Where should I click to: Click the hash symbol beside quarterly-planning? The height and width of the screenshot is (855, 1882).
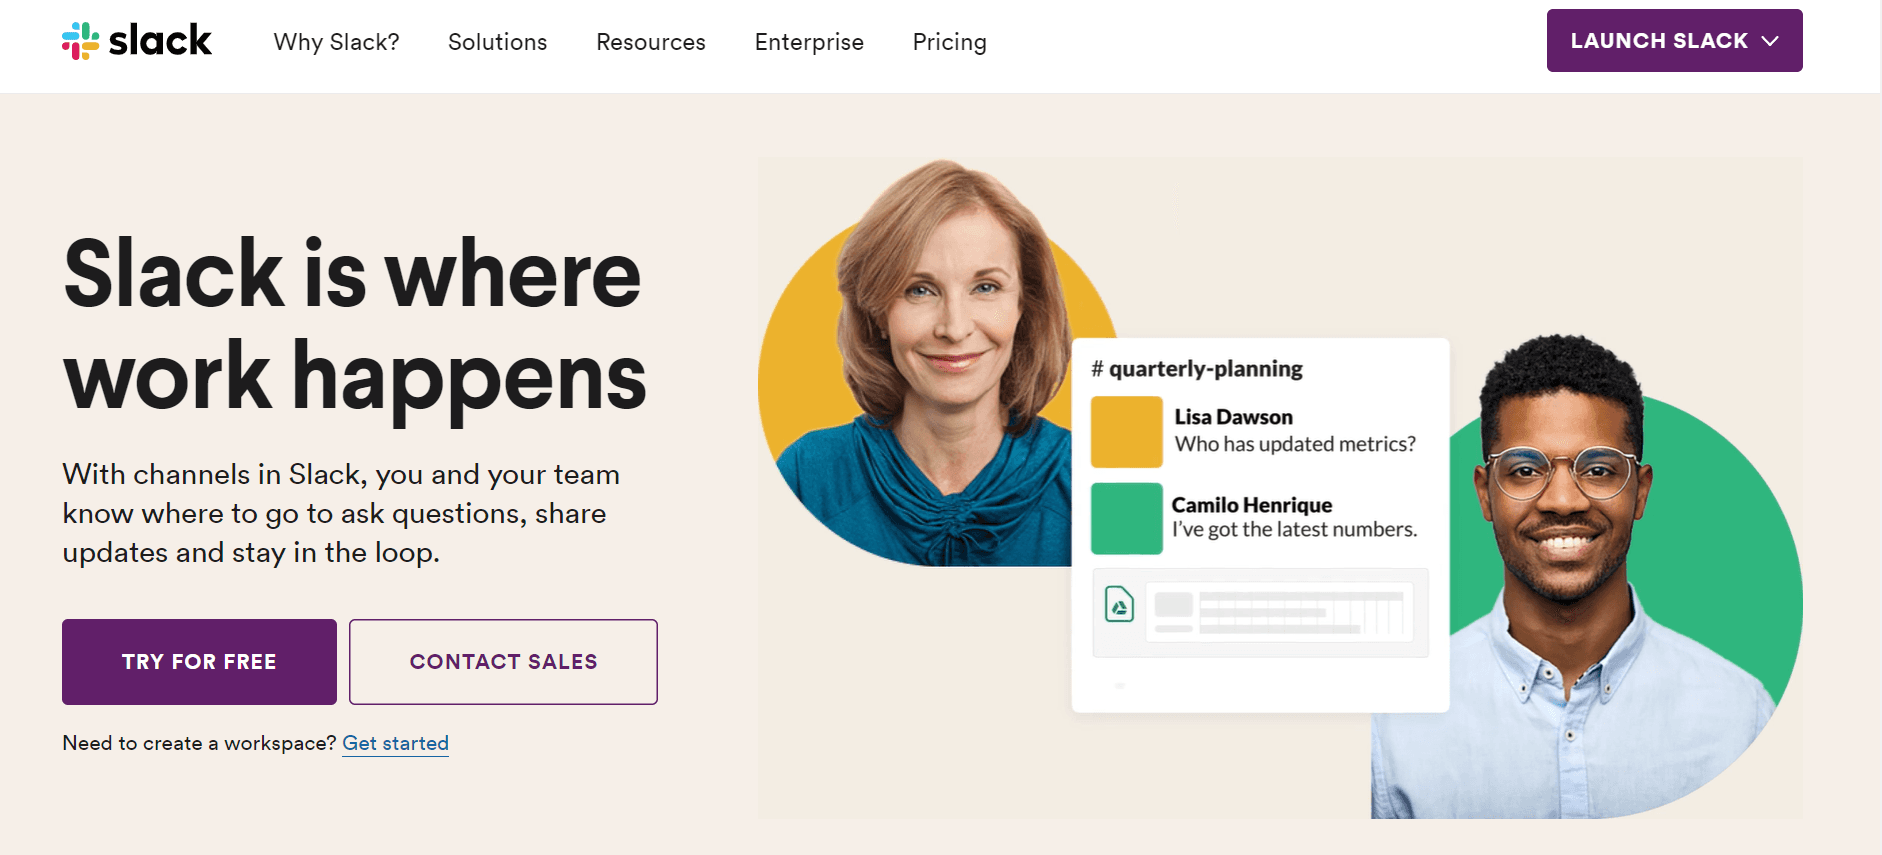click(1097, 369)
